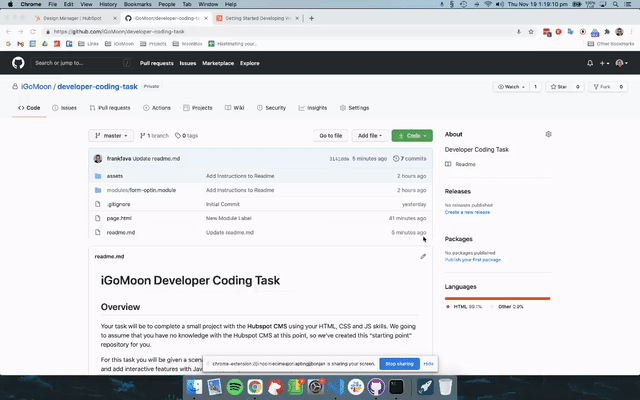Screen dimensions: 640x400
Task: Open the History menu in macOS menu bar
Action: [x=108, y=4]
